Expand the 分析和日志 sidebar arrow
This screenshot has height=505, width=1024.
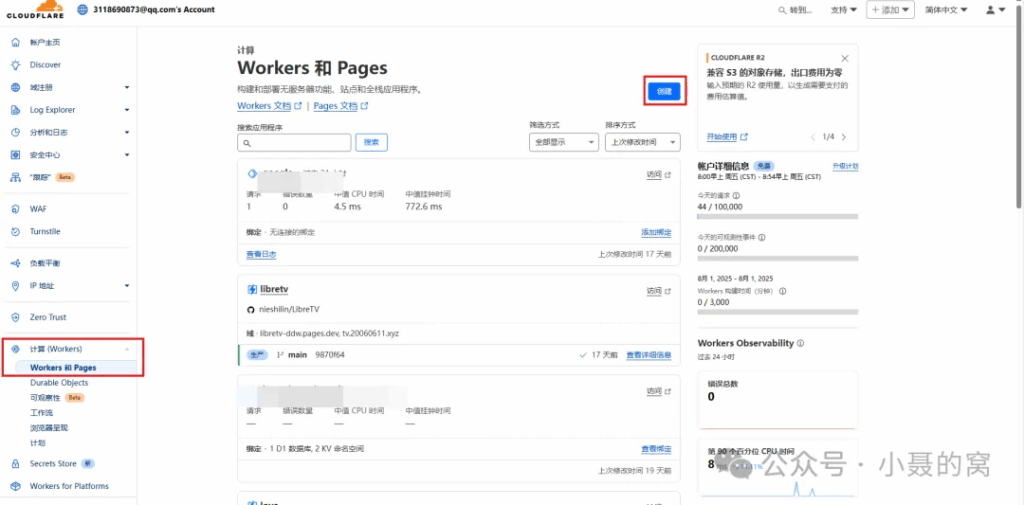127,132
